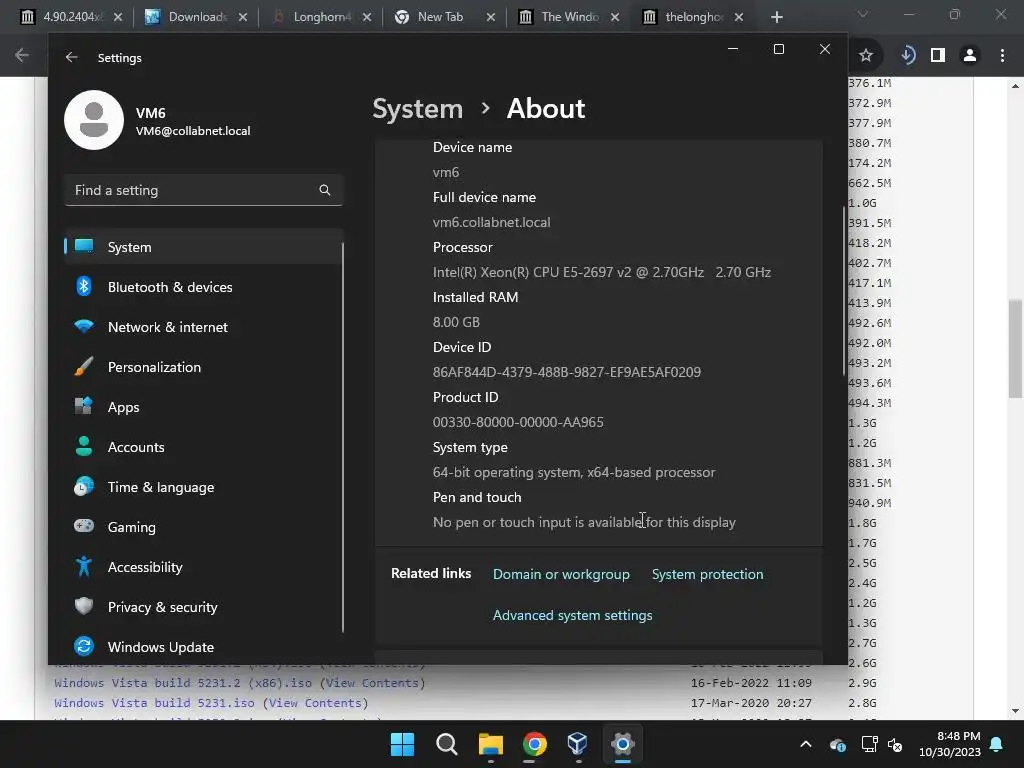This screenshot has height=768, width=1024.
Task: Bookmark this page with the star icon
Action: [x=865, y=56]
